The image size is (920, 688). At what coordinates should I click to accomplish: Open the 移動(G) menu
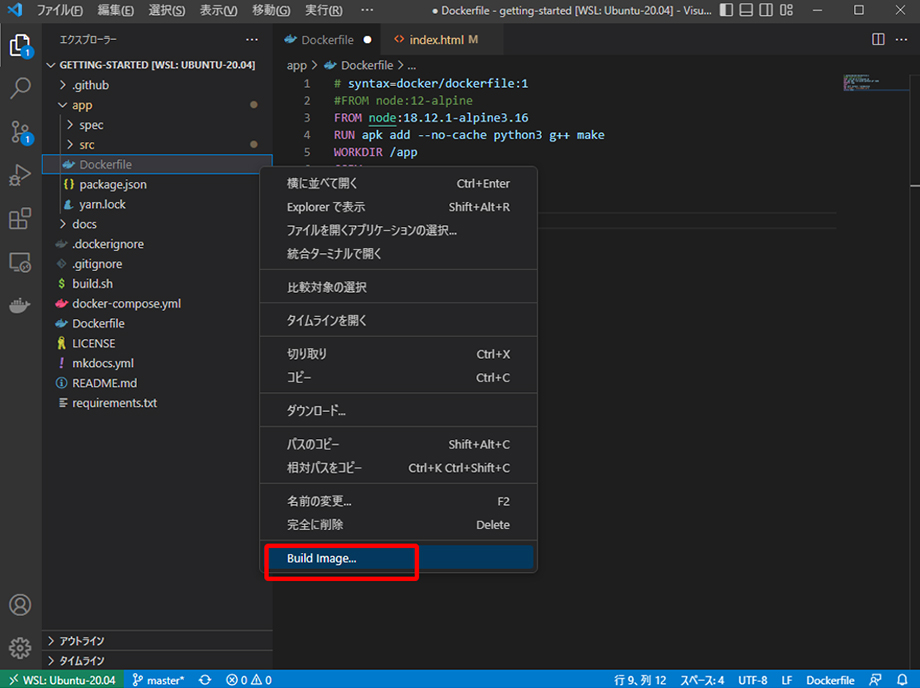[x=271, y=10]
